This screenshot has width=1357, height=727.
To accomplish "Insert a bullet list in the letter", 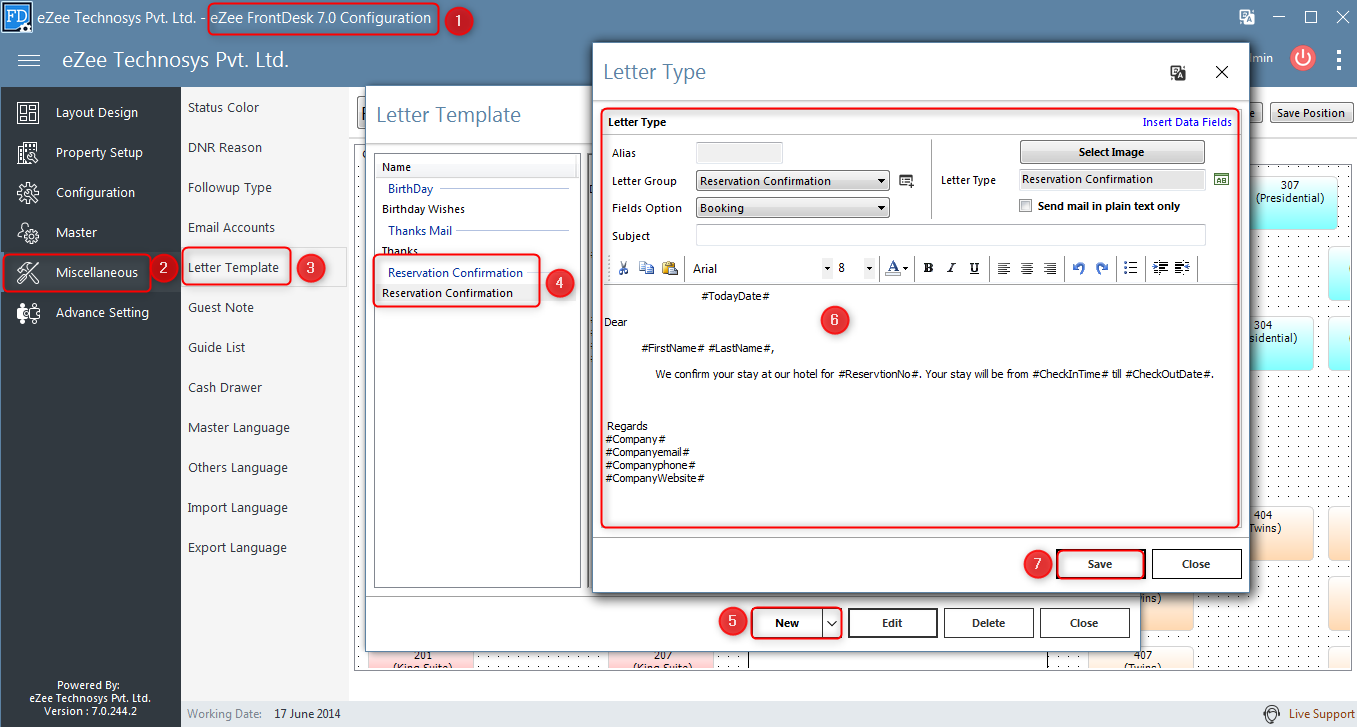I will tap(1130, 268).
